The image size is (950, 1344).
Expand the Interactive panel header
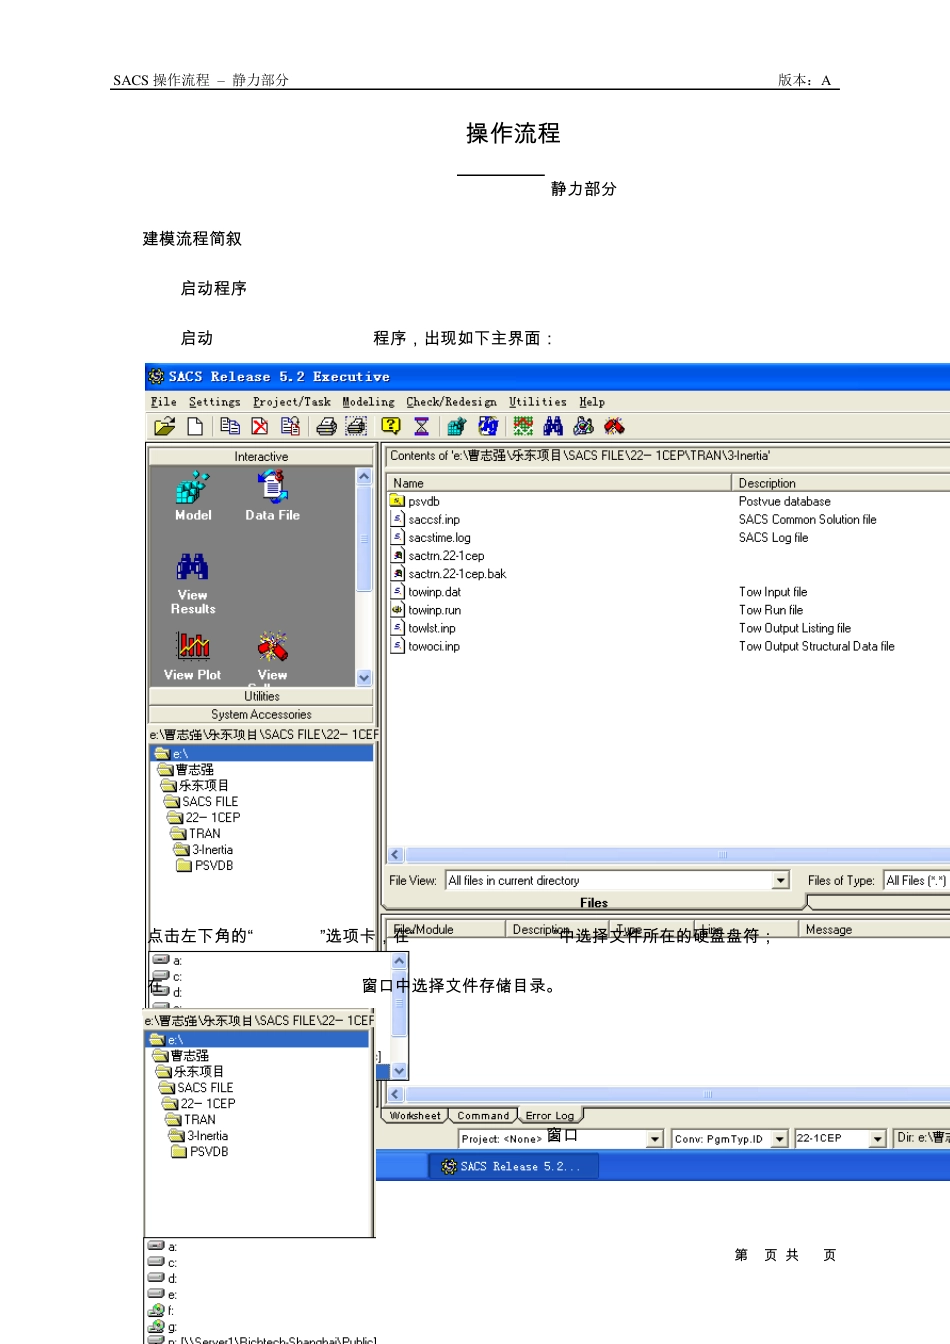261,456
